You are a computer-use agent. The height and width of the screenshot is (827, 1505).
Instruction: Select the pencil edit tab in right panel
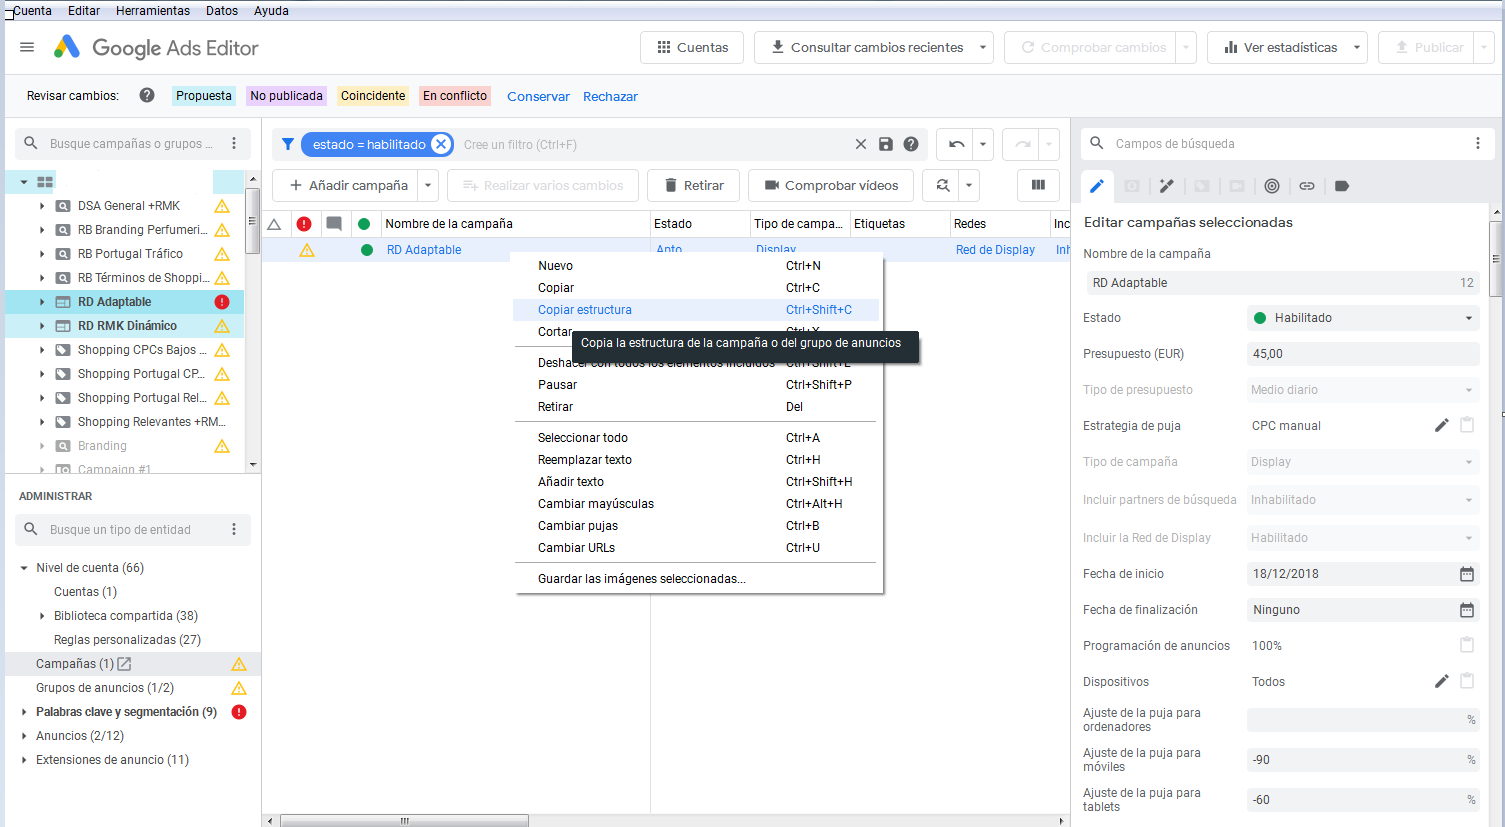1097,186
